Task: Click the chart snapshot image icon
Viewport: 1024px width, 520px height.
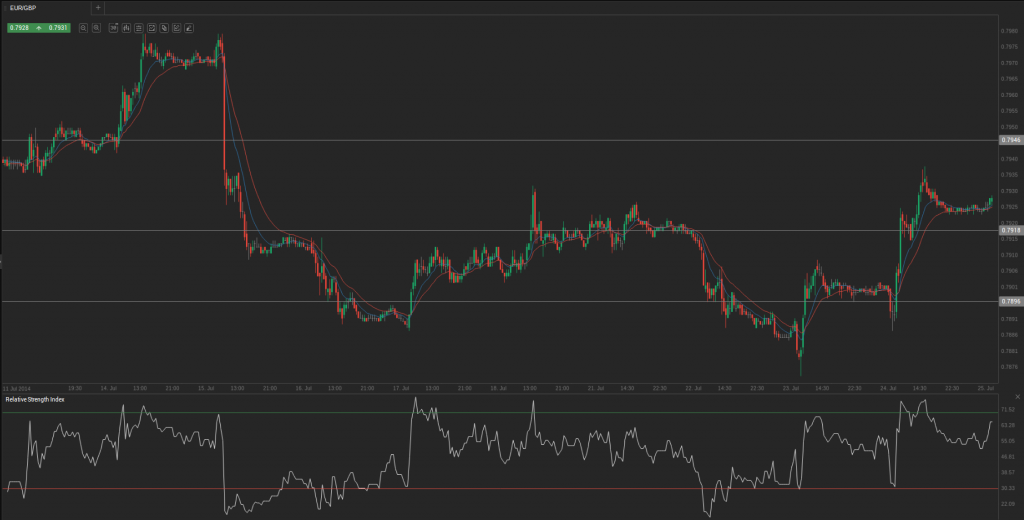Action: pyautogui.click(x=152, y=28)
